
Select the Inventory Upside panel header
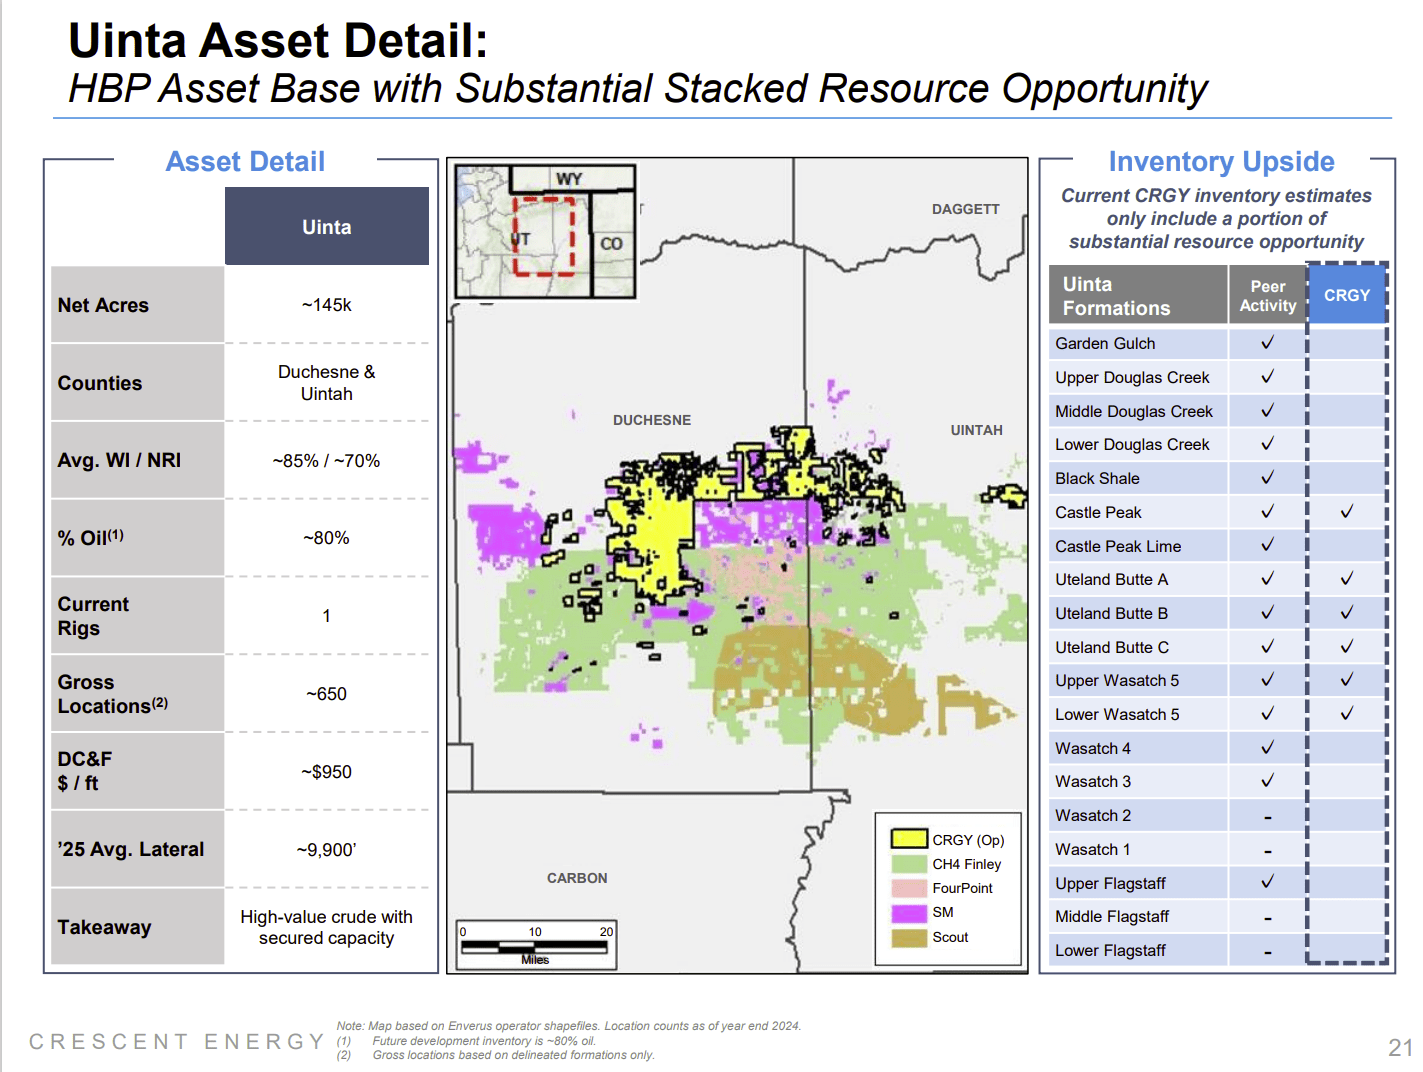tap(1221, 161)
